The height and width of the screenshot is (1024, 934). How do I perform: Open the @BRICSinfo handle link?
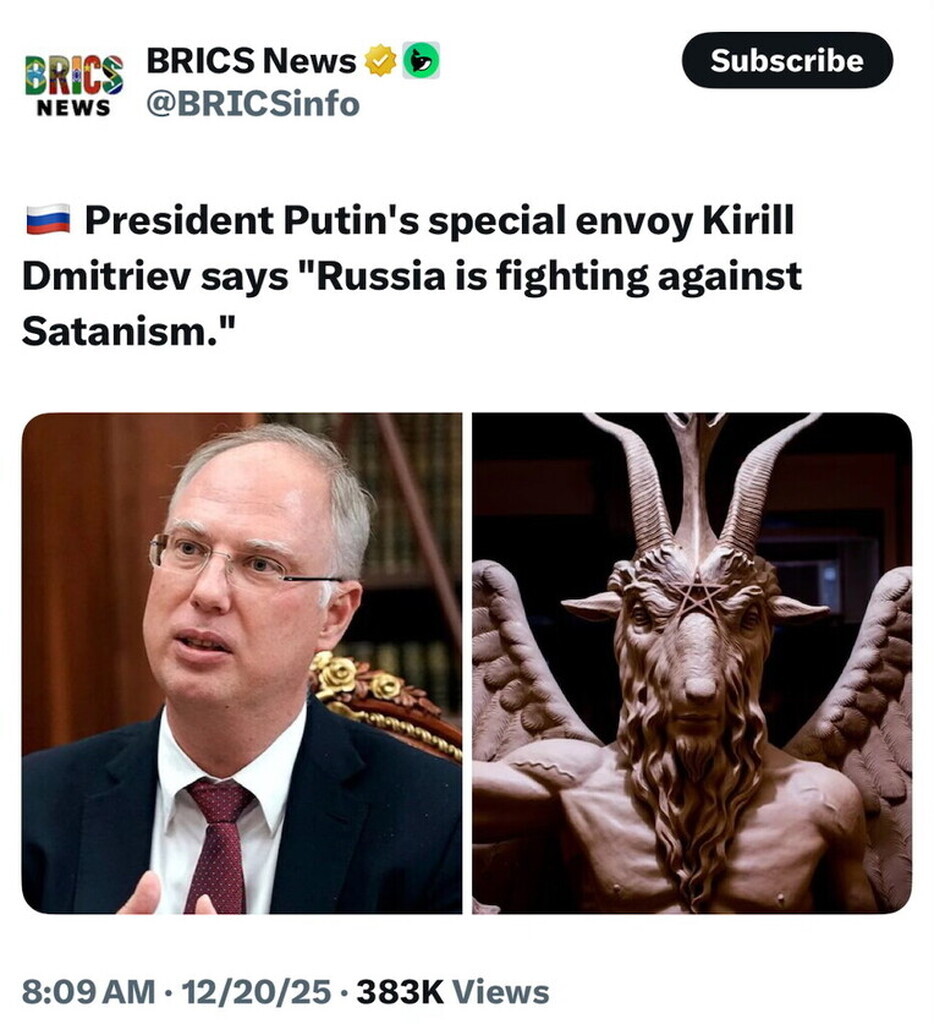pyautogui.click(x=253, y=104)
